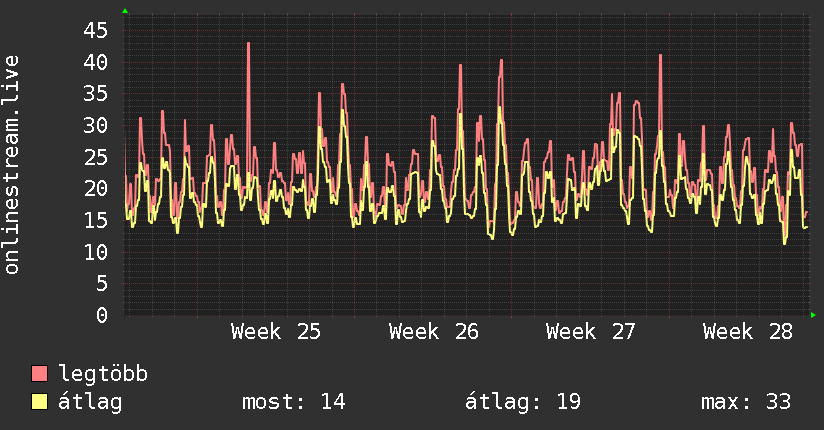Click the átlag legend label

tap(90, 402)
